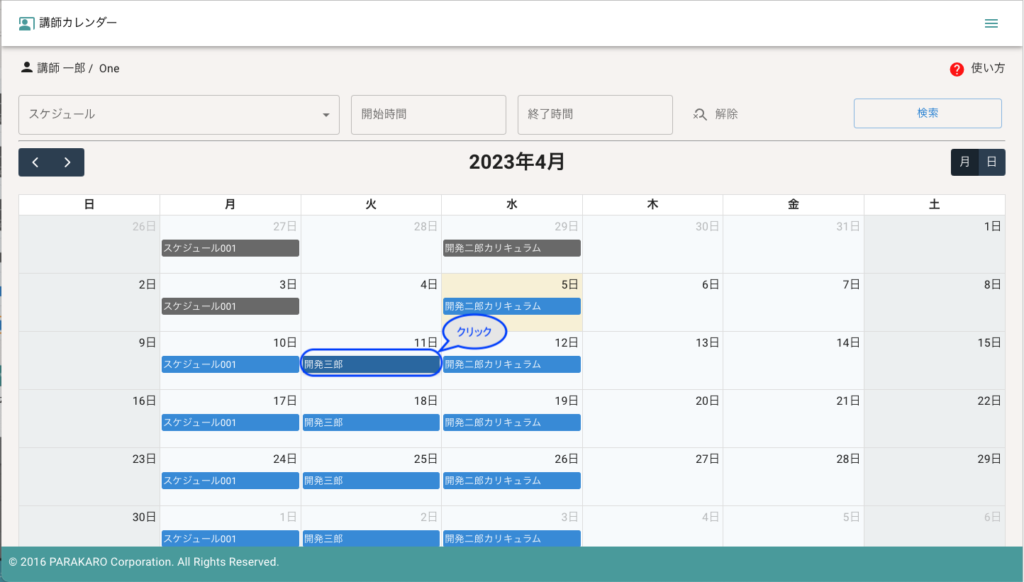1024x582 pixels.
Task: Open the 使い方 help link
Action: click(x=987, y=69)
